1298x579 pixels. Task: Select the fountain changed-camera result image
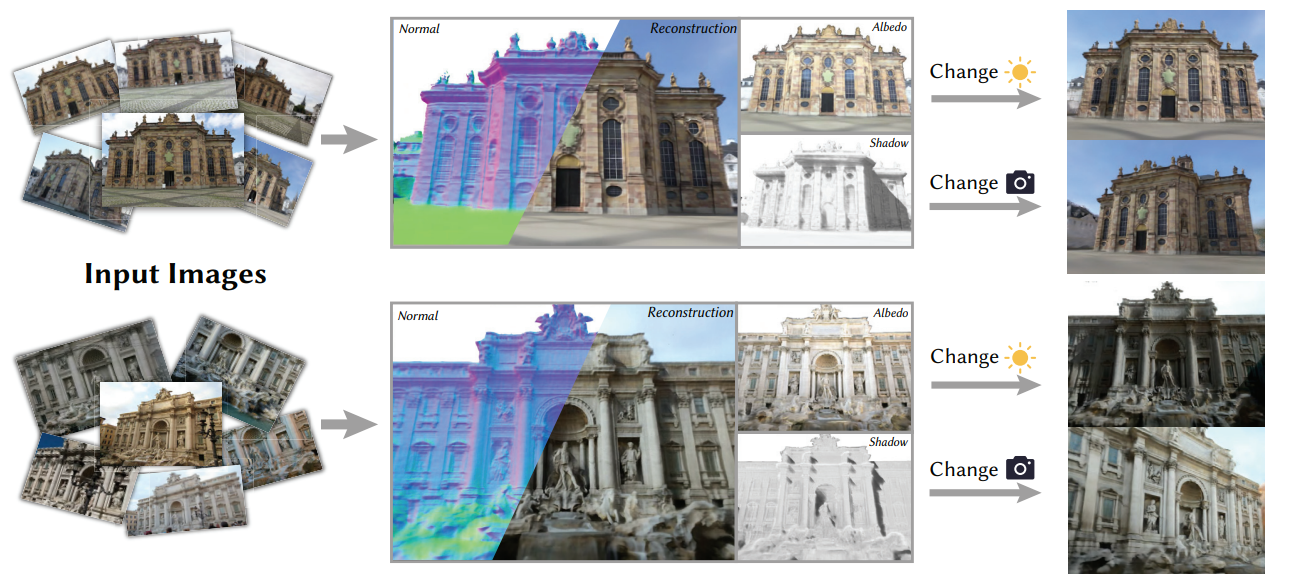pyautogui.click(x=1165, y=500)
